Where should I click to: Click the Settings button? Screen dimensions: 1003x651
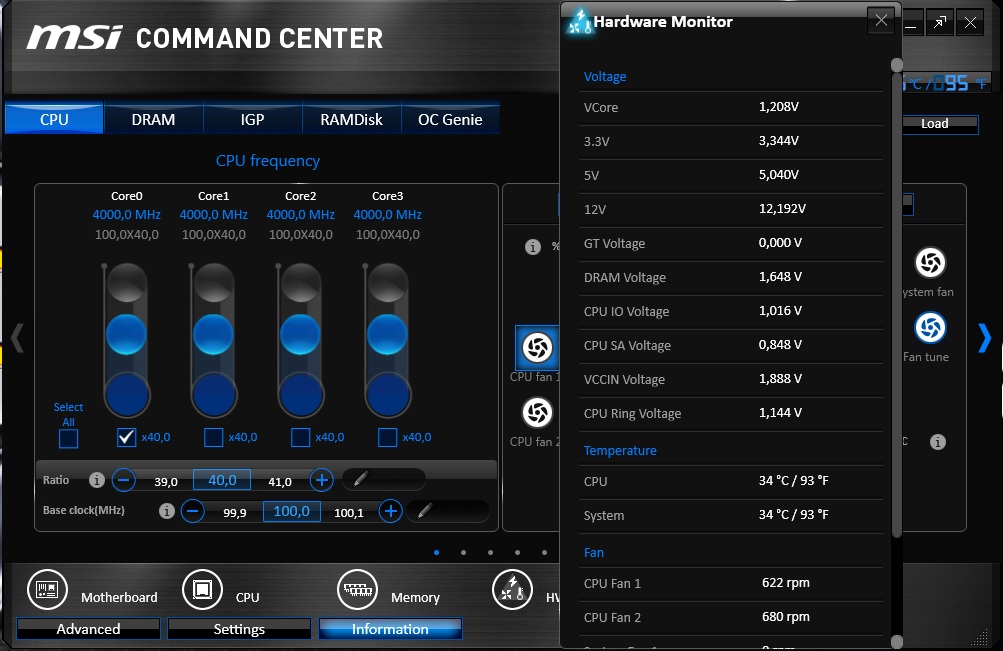pyautogui.click(x=239, y=629)
